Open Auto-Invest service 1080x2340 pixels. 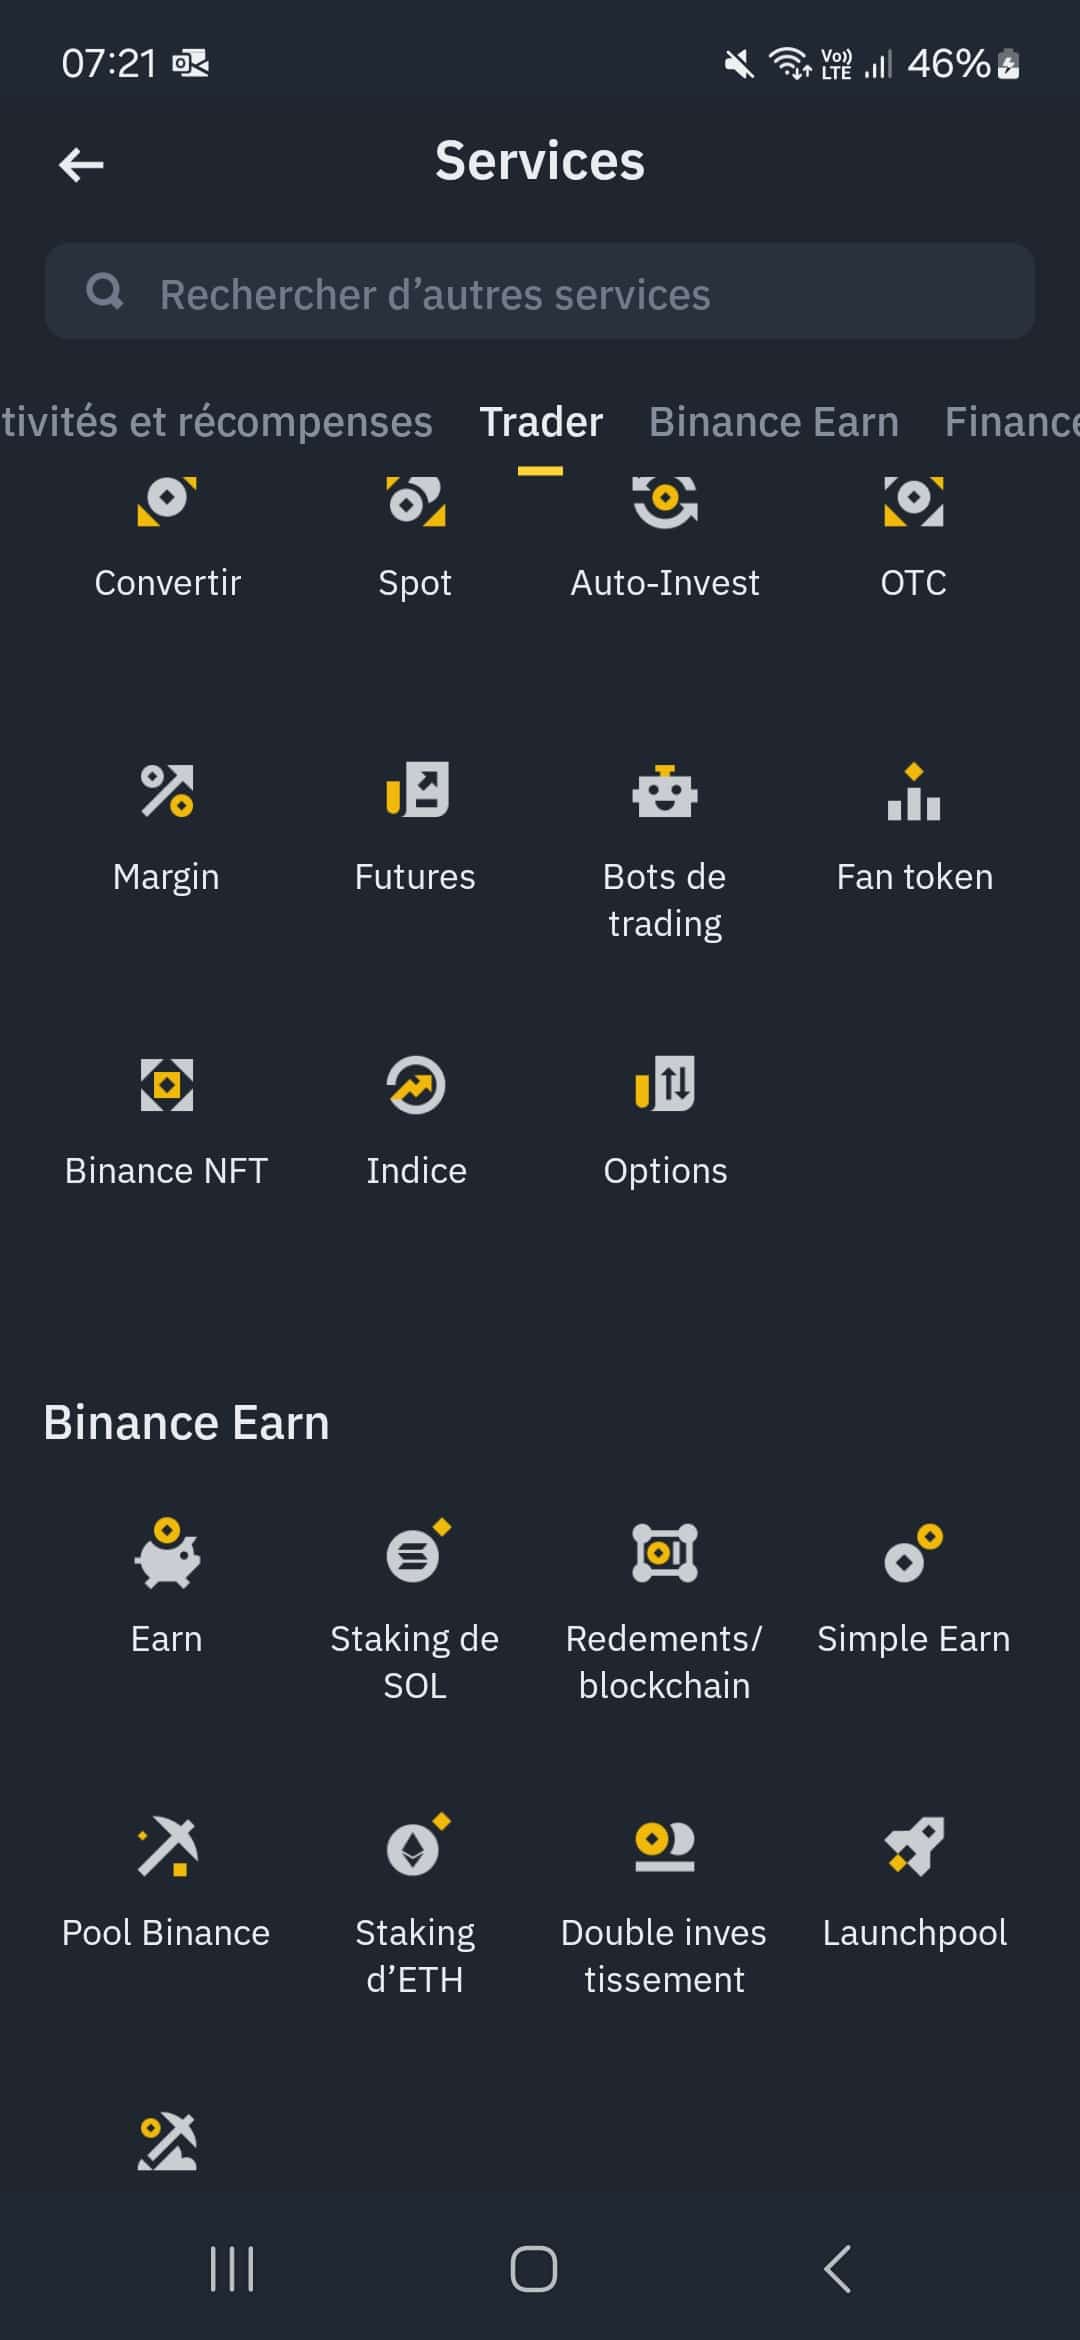click(665, 500)
